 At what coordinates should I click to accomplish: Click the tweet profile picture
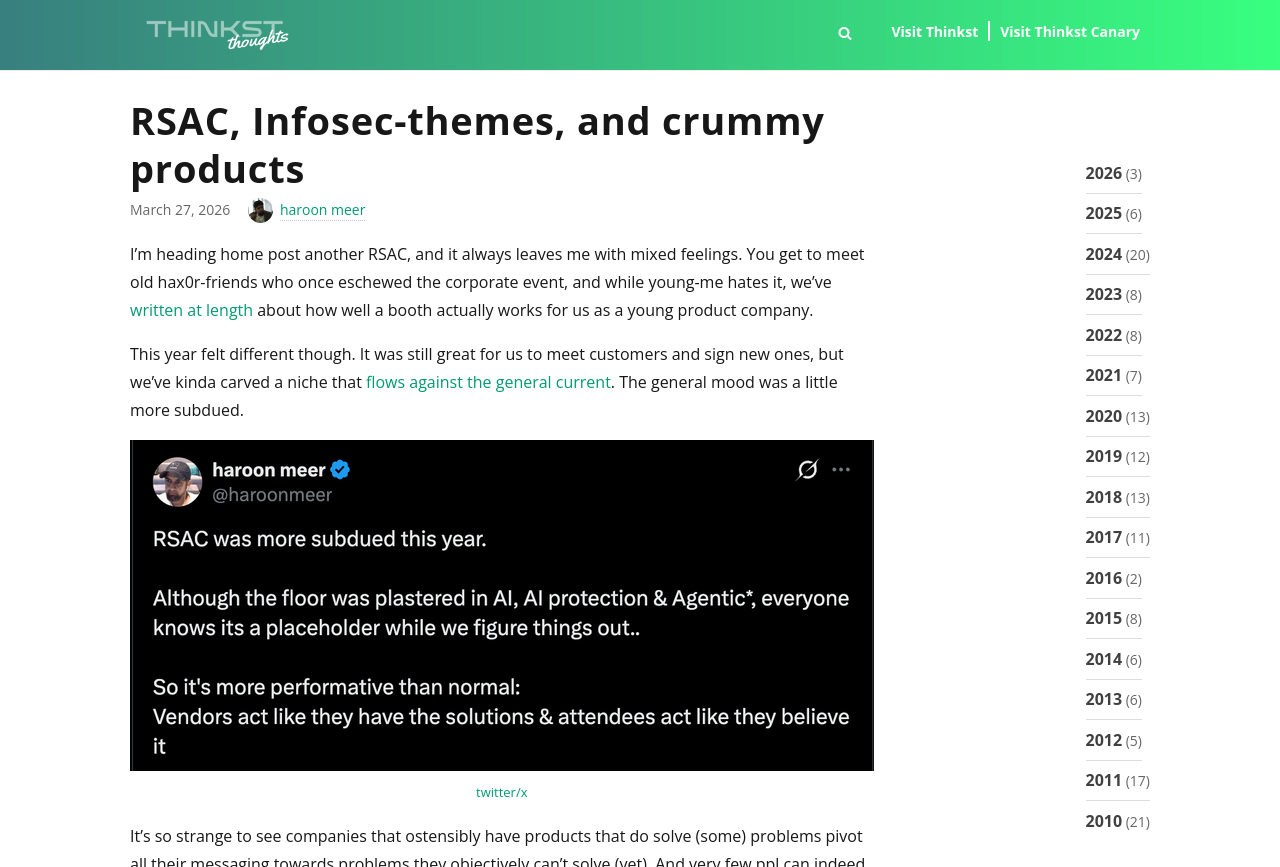click(x=177, y=482)
